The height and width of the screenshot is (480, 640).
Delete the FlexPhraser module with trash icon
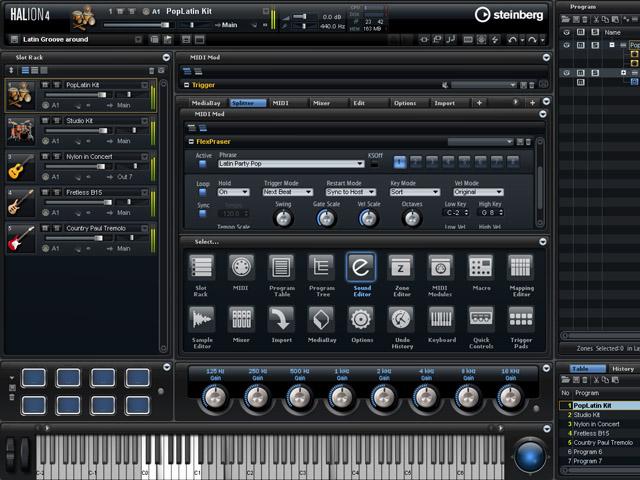coord(528,142)
